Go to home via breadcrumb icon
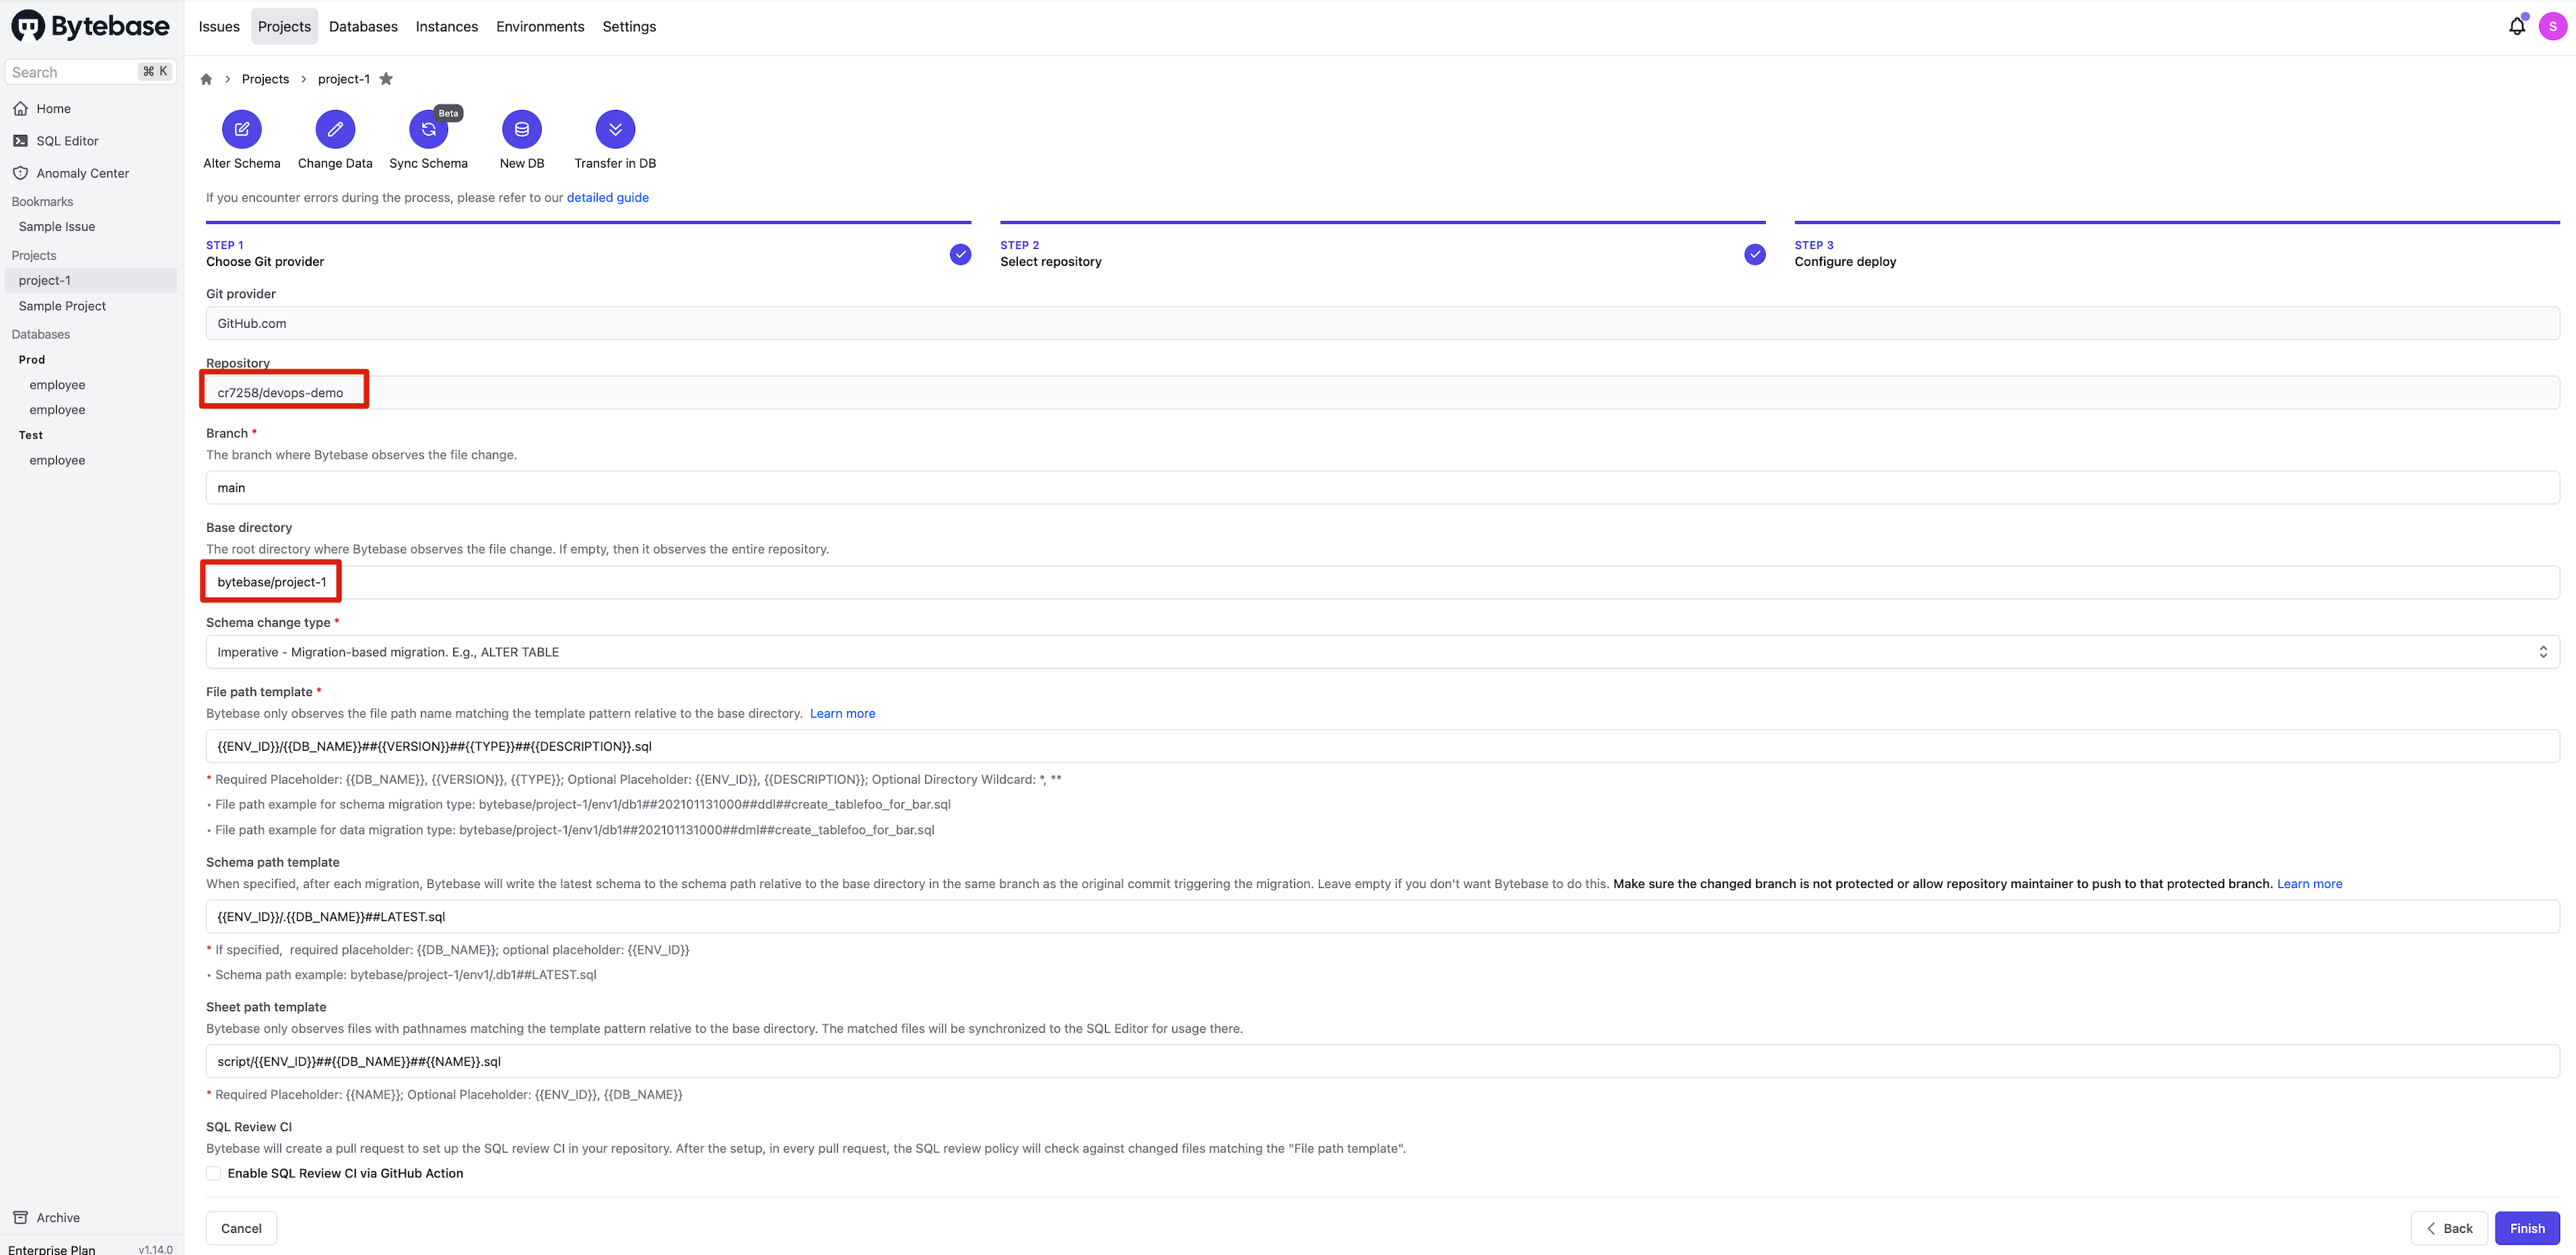 coord(206,79)
